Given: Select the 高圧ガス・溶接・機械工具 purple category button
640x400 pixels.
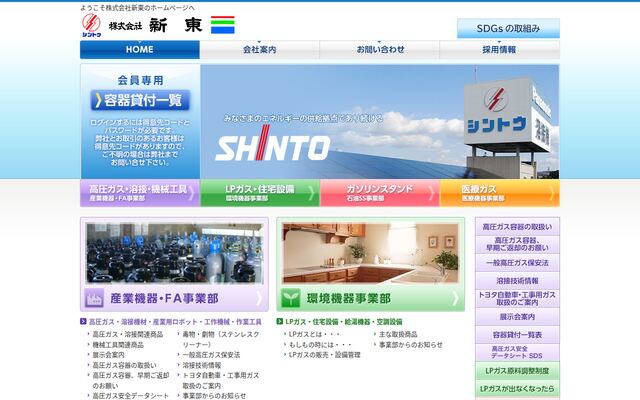Looking at the screenshot, I should point(140,193).
